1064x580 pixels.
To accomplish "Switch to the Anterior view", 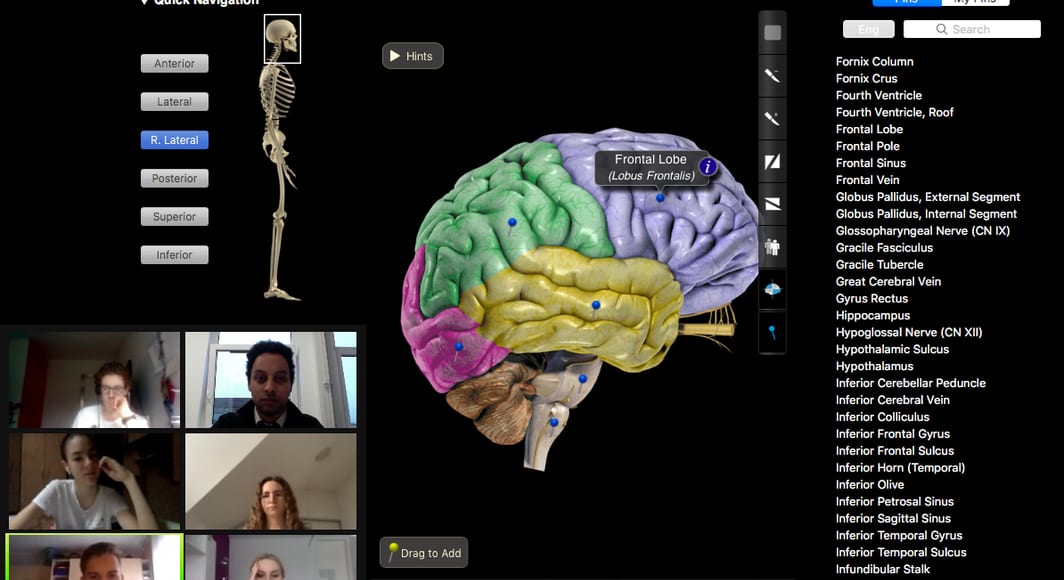I will point(174,64).
